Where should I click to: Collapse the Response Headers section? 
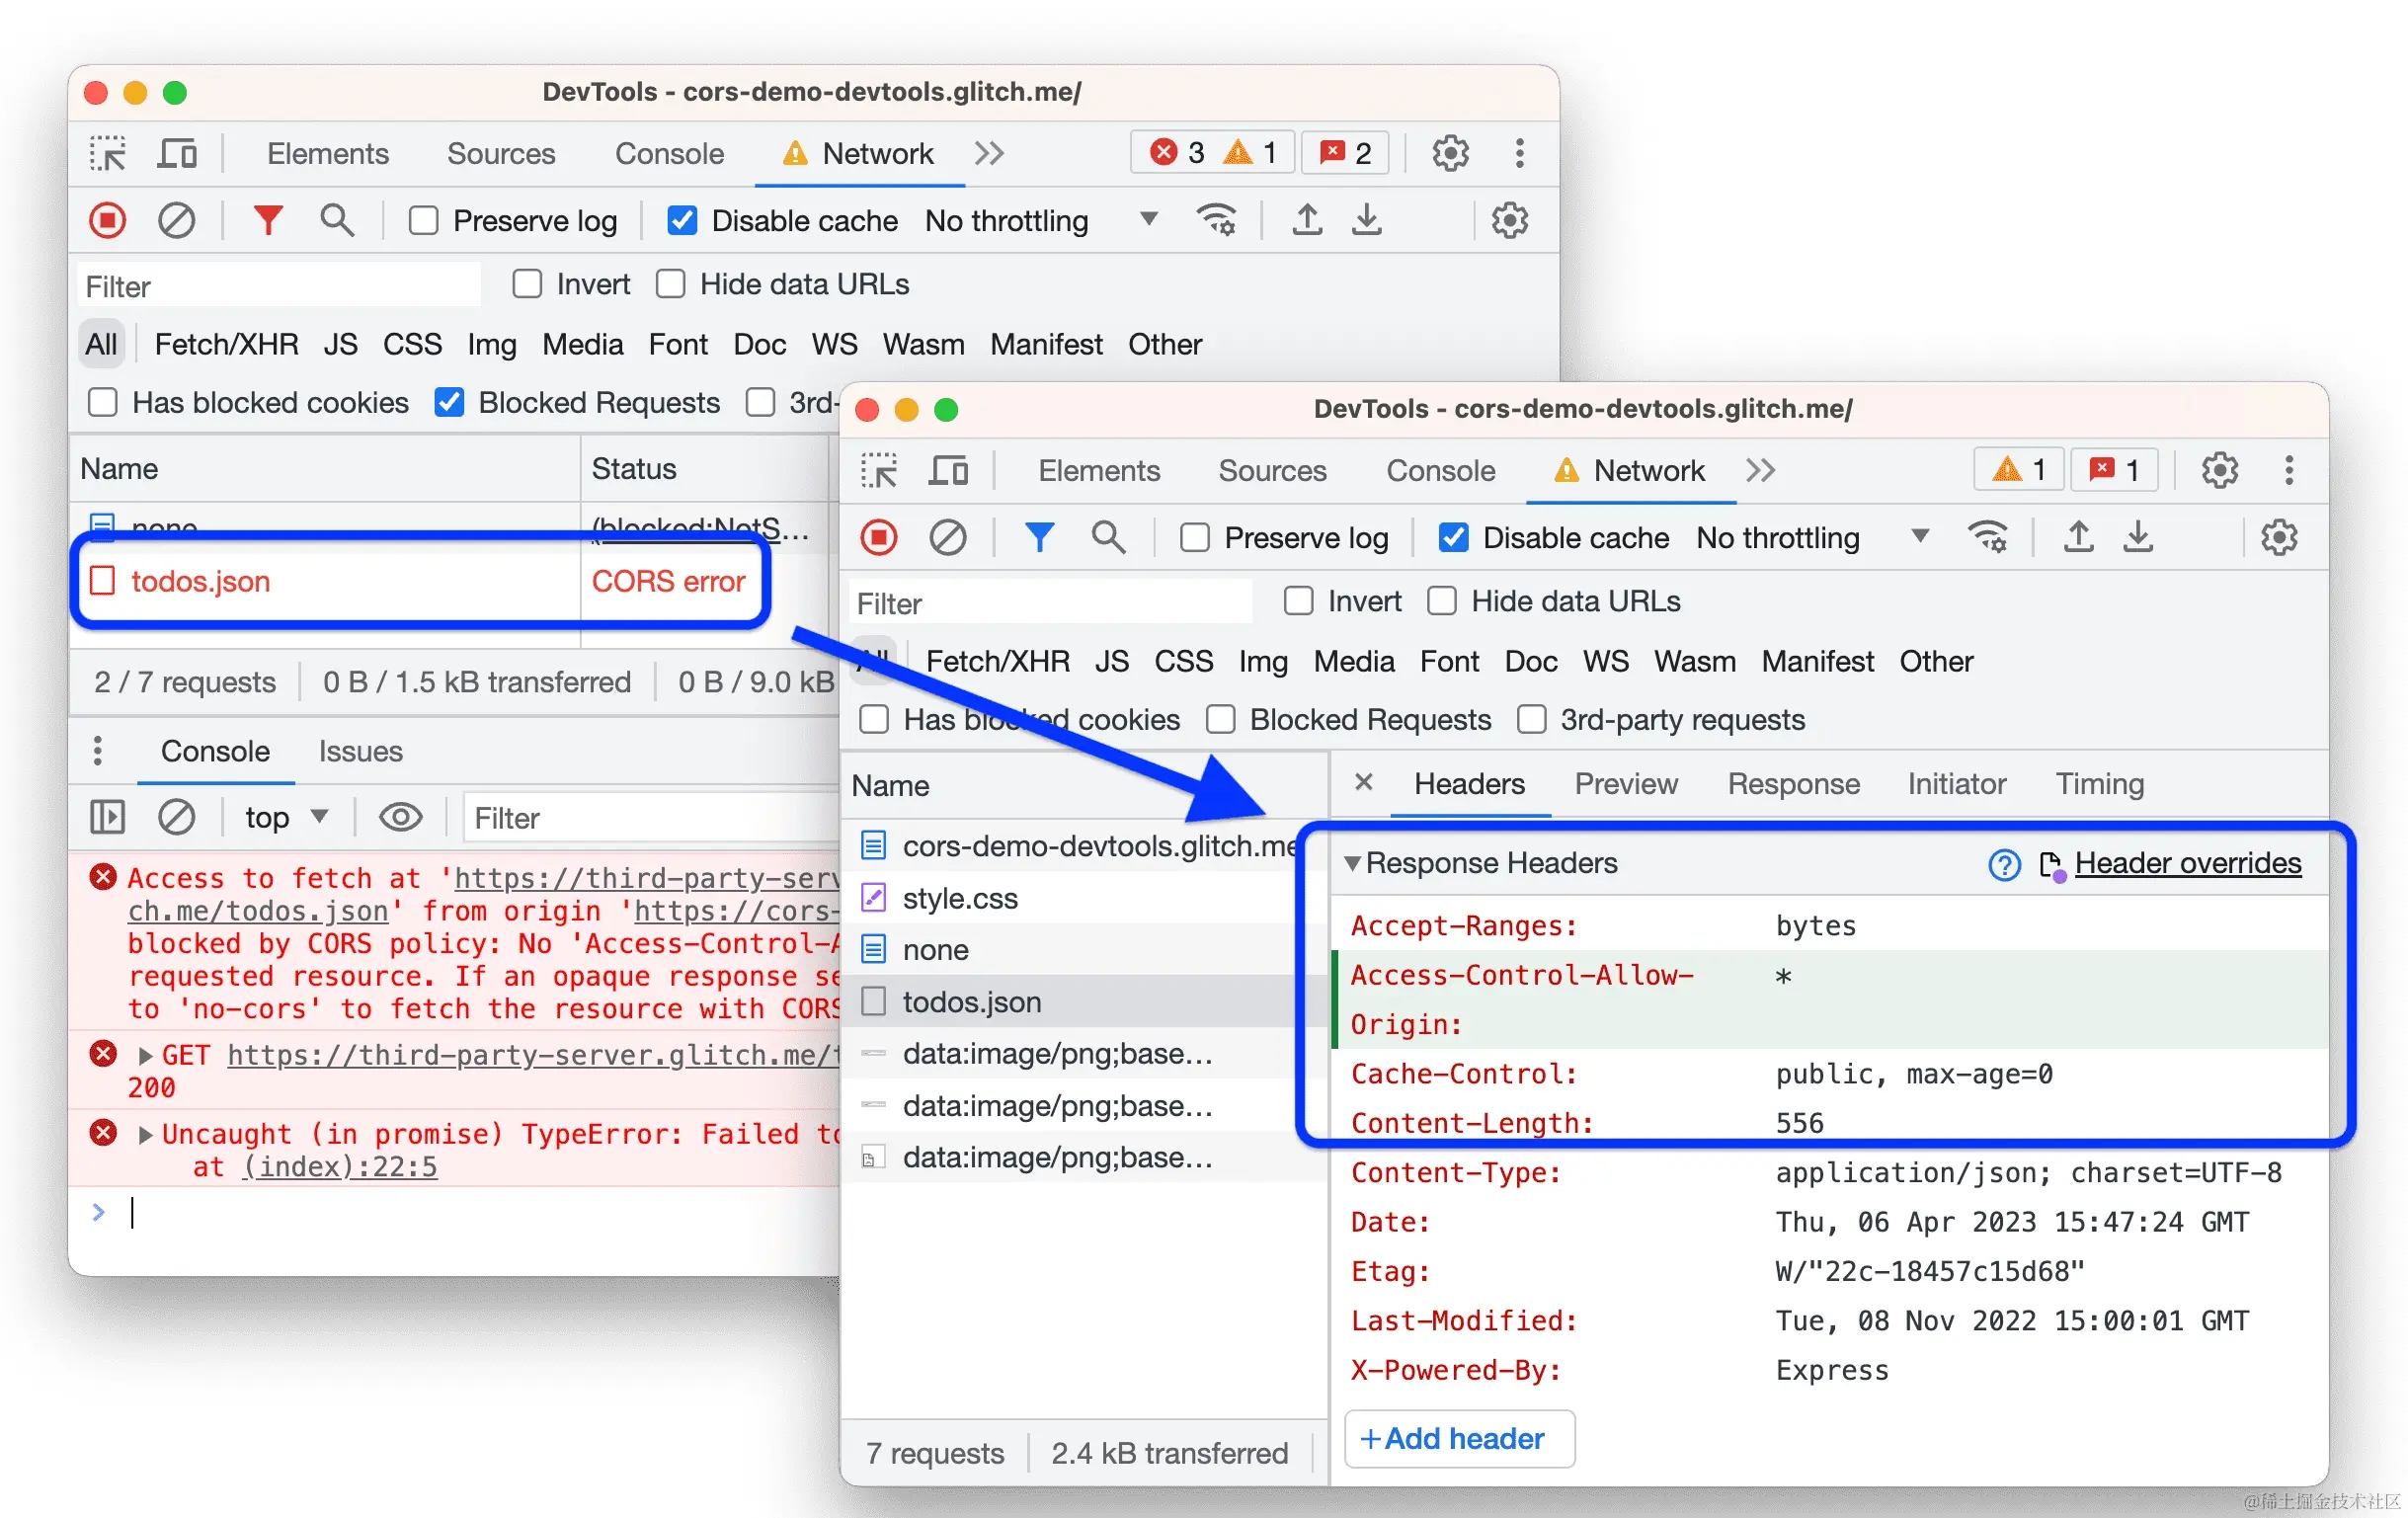[1352, 863]
